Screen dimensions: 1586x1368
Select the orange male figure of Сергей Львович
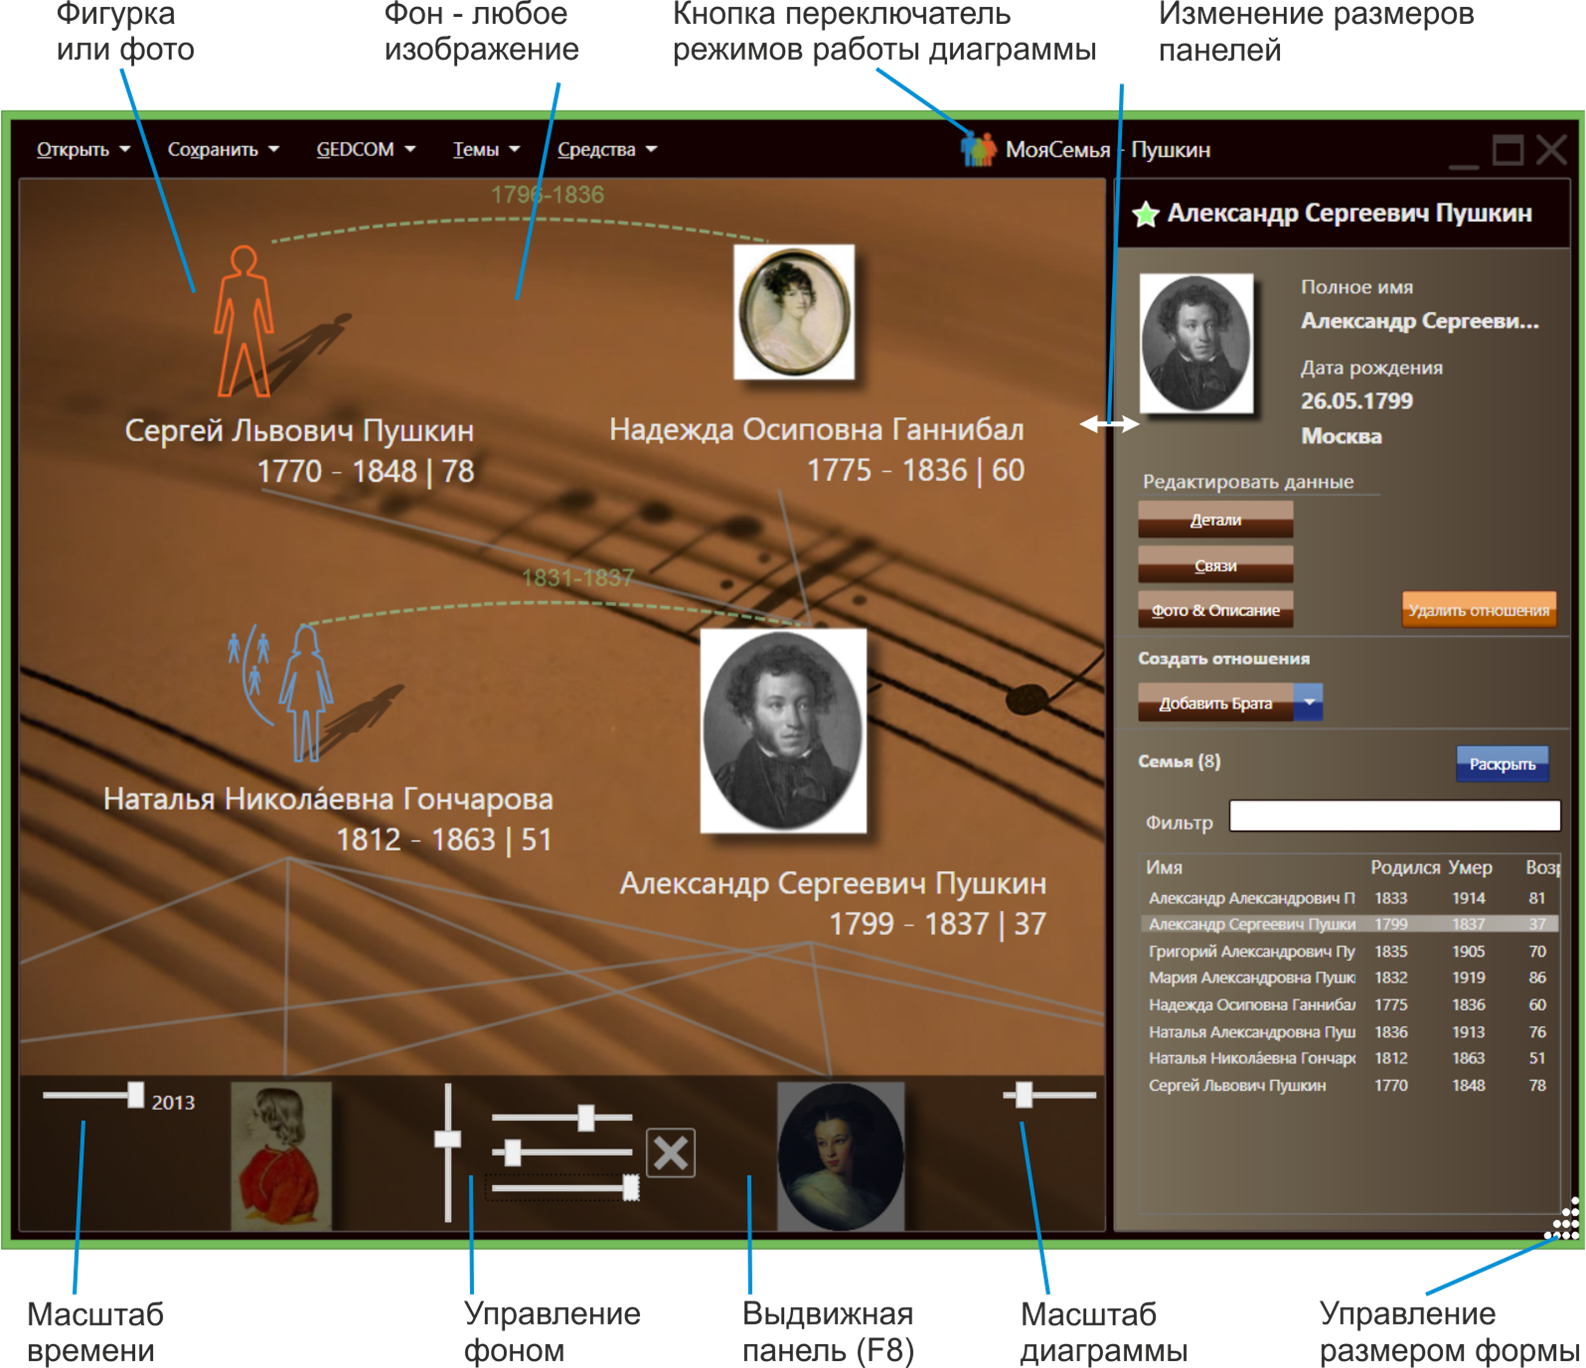(243, 320)
